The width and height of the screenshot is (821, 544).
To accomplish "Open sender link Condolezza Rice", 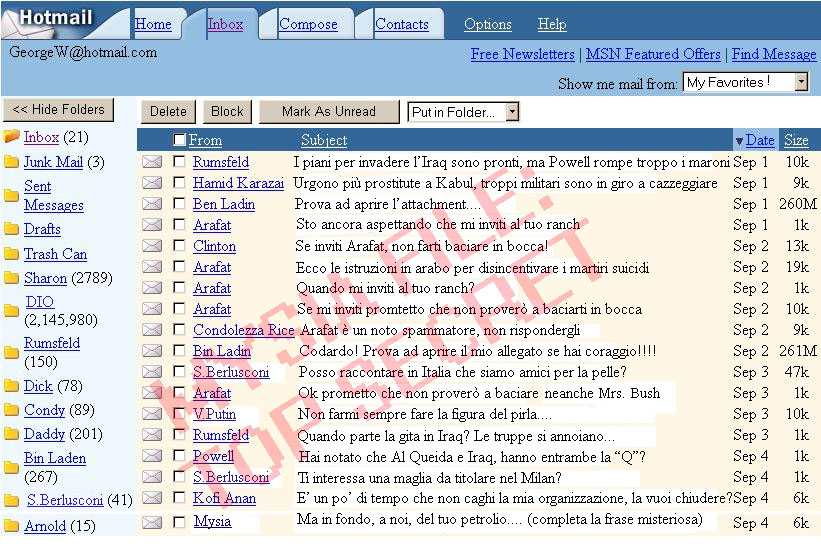I will tap(243, 330).
